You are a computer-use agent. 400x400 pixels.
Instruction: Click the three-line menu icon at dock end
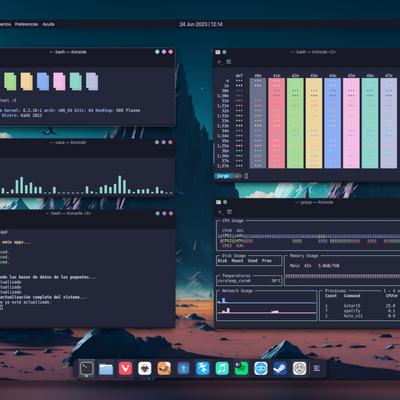pyautogui.click(x=317, y=368)
